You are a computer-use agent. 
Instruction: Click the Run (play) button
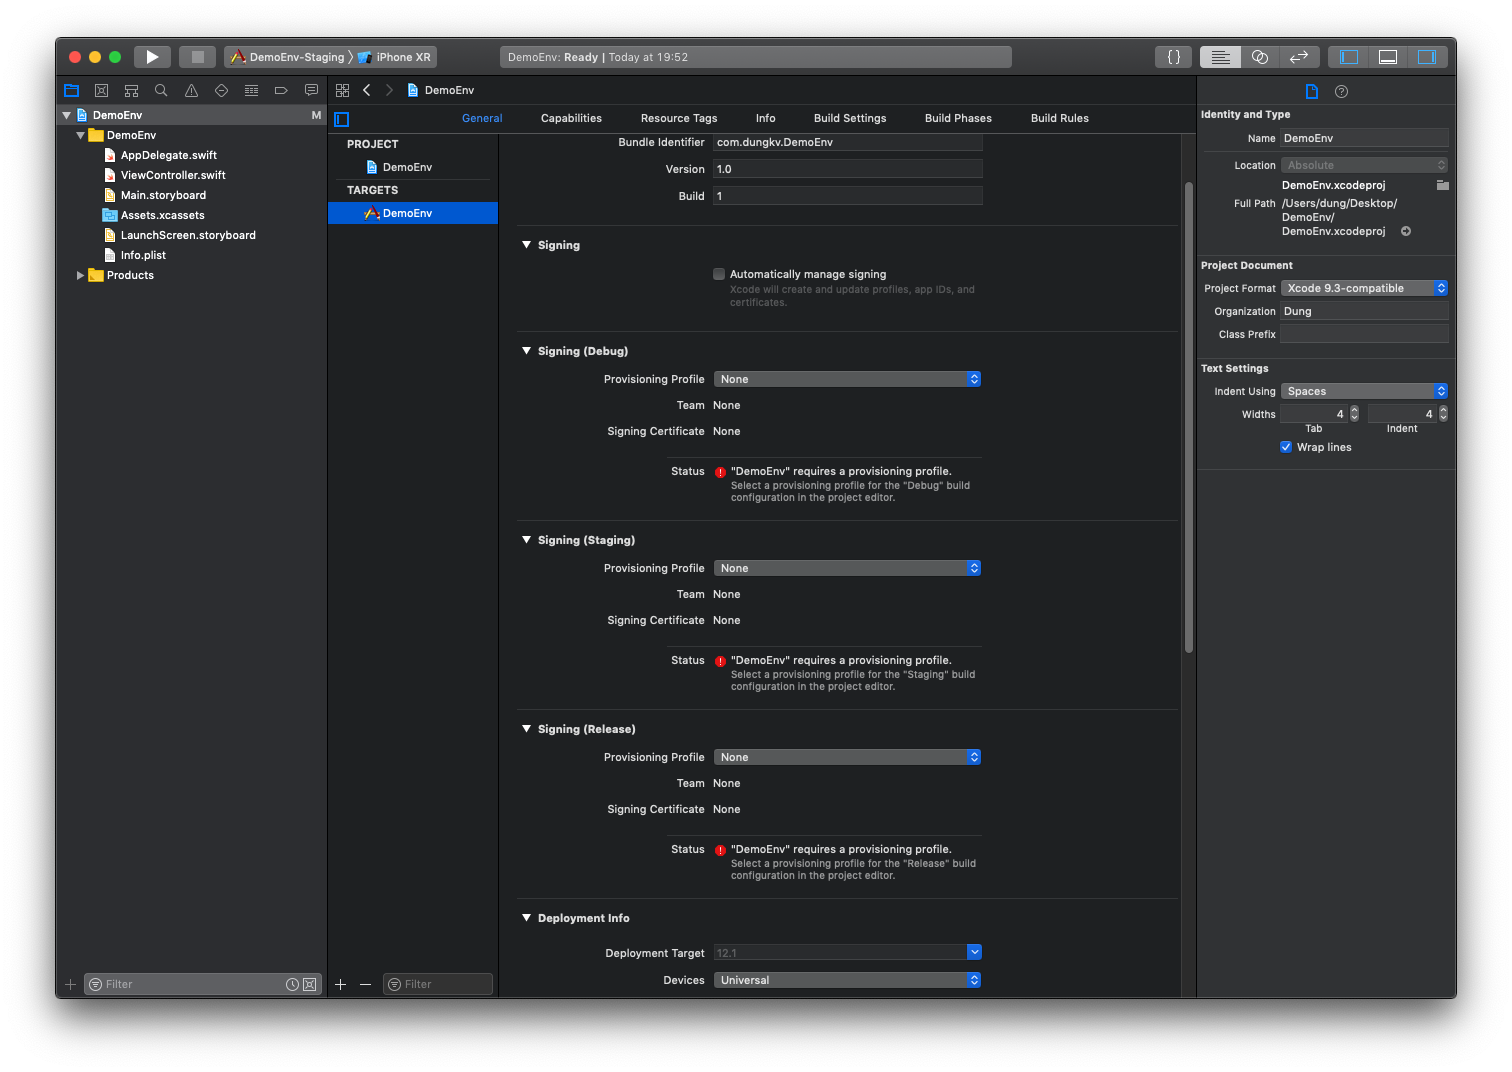(x=152, y=57)
